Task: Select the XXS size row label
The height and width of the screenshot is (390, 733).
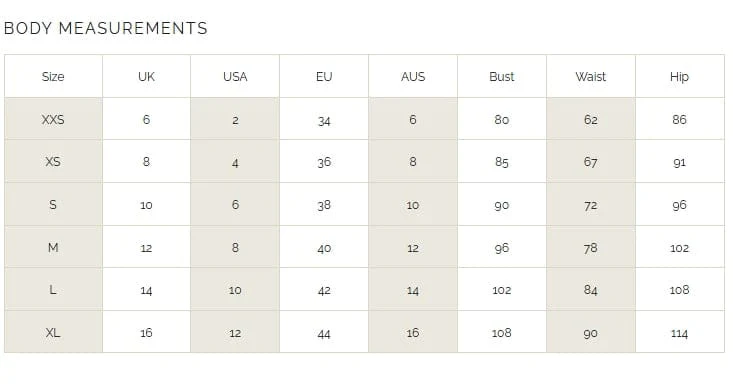Action: [x=53, y=120]
